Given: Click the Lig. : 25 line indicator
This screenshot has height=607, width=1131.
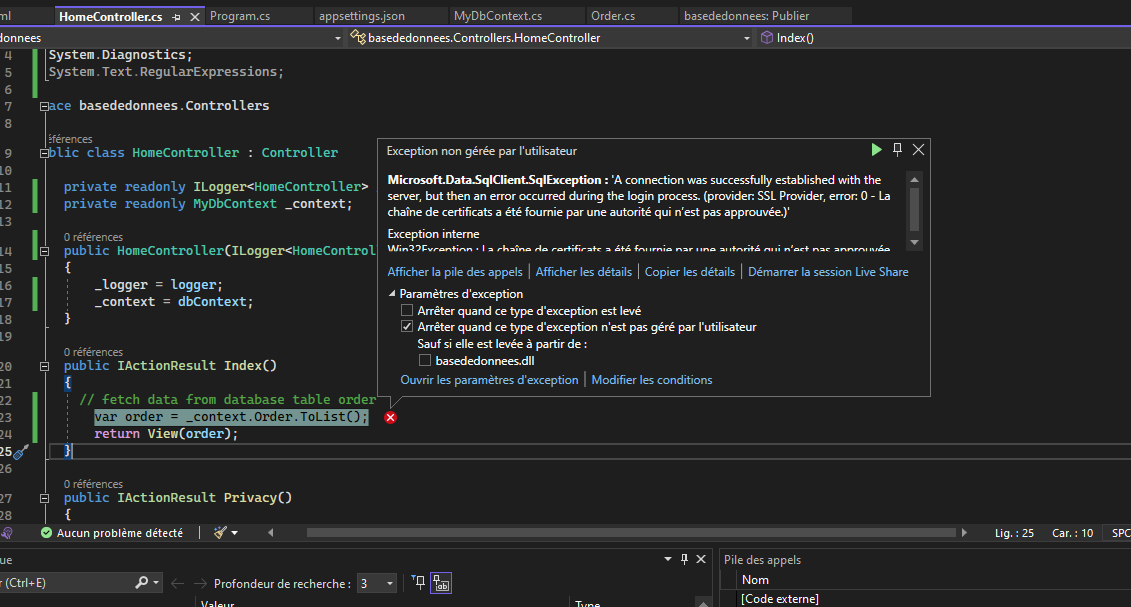Looking at the screenshot, I should (1014, 533).
